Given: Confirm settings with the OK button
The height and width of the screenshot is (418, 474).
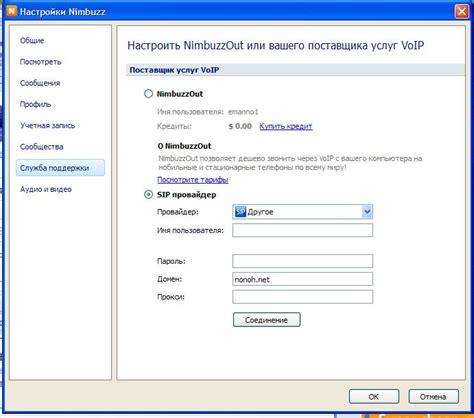Looking at the screenshot, I should click(x=374, y=397).
